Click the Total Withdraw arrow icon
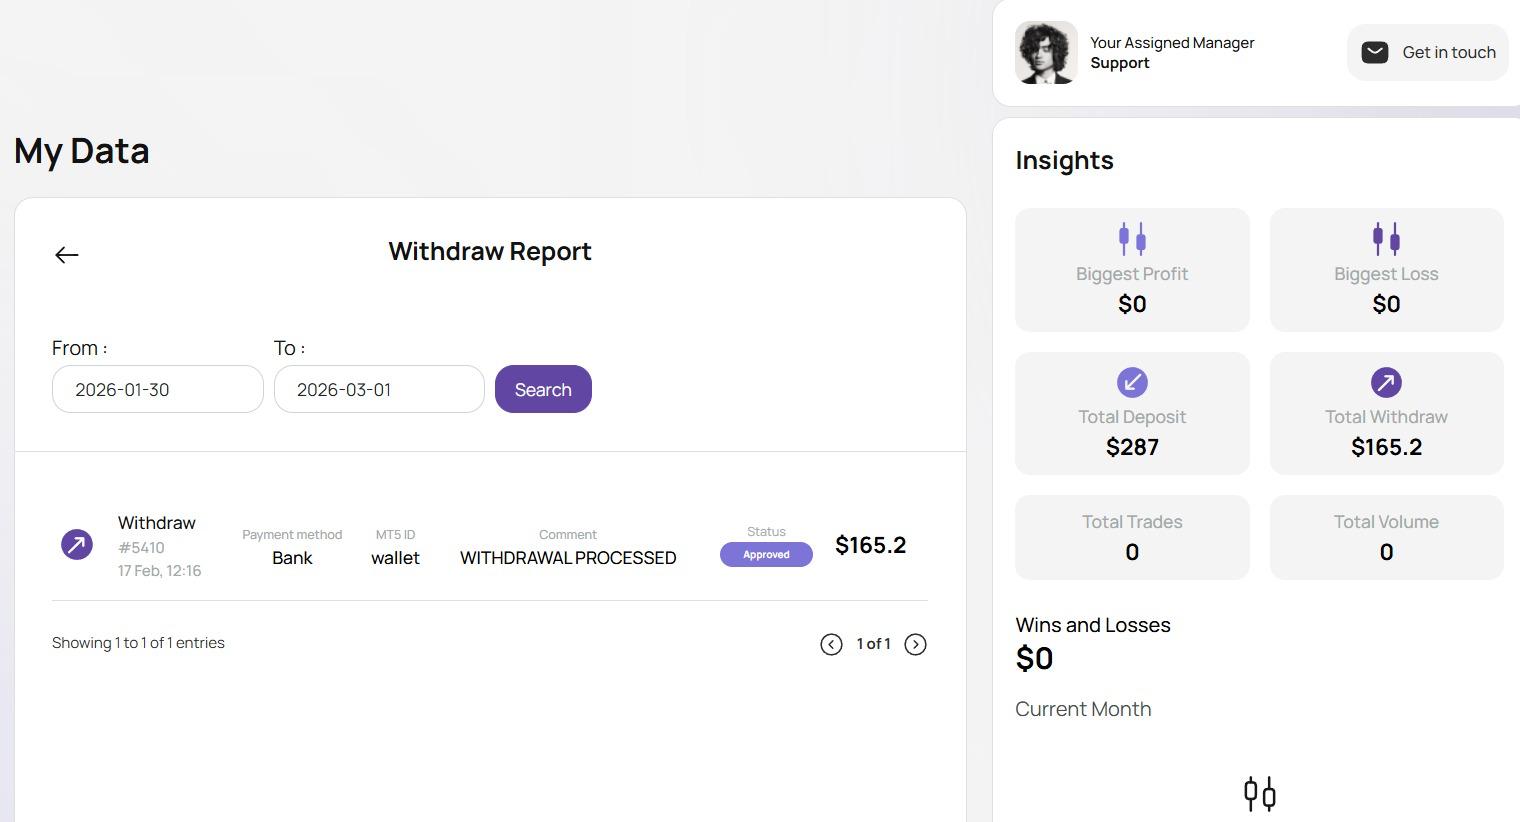 pyautogui.click(x=1386, y=382)
